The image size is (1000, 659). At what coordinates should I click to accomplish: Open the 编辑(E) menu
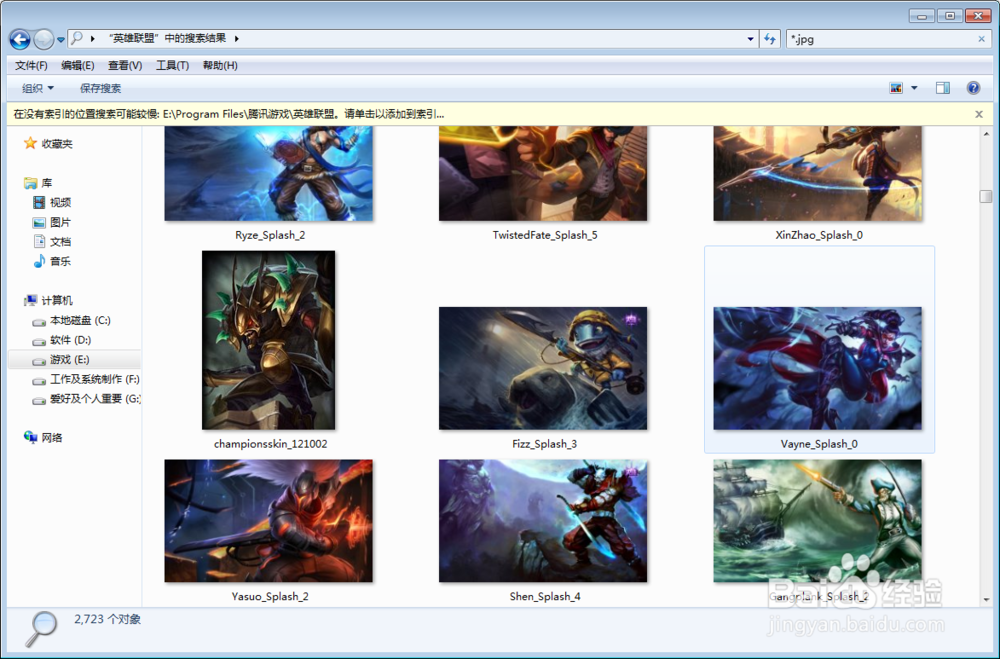pyautogui.click(x=78, y=65)
